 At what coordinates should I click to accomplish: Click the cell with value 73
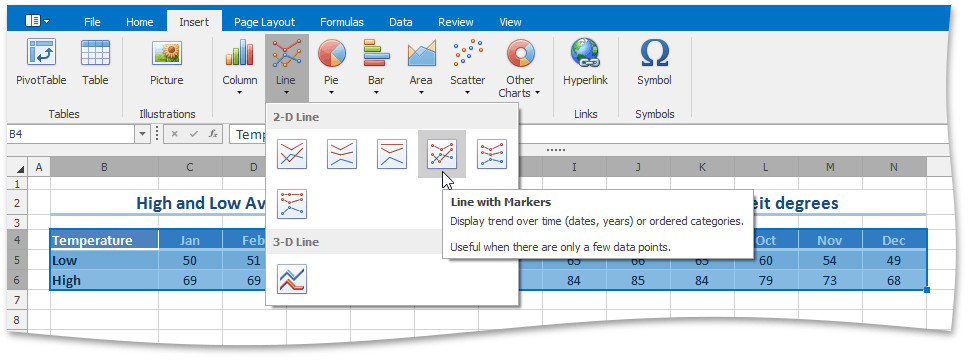click(830, 280)
